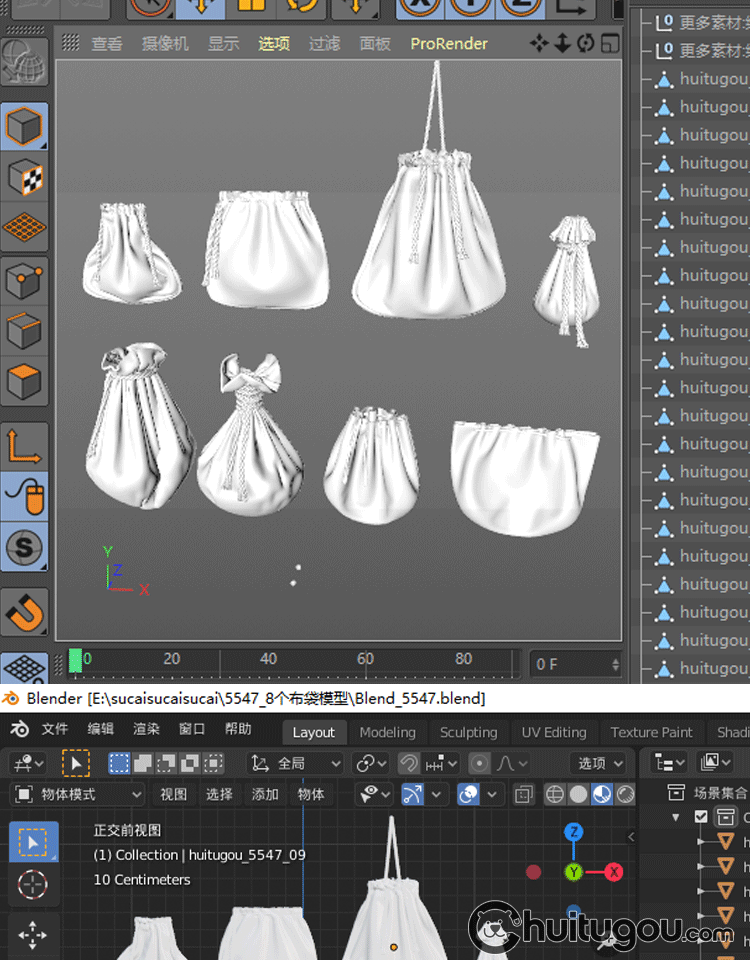Select Blender's Move tool

(x=33, y=936)
